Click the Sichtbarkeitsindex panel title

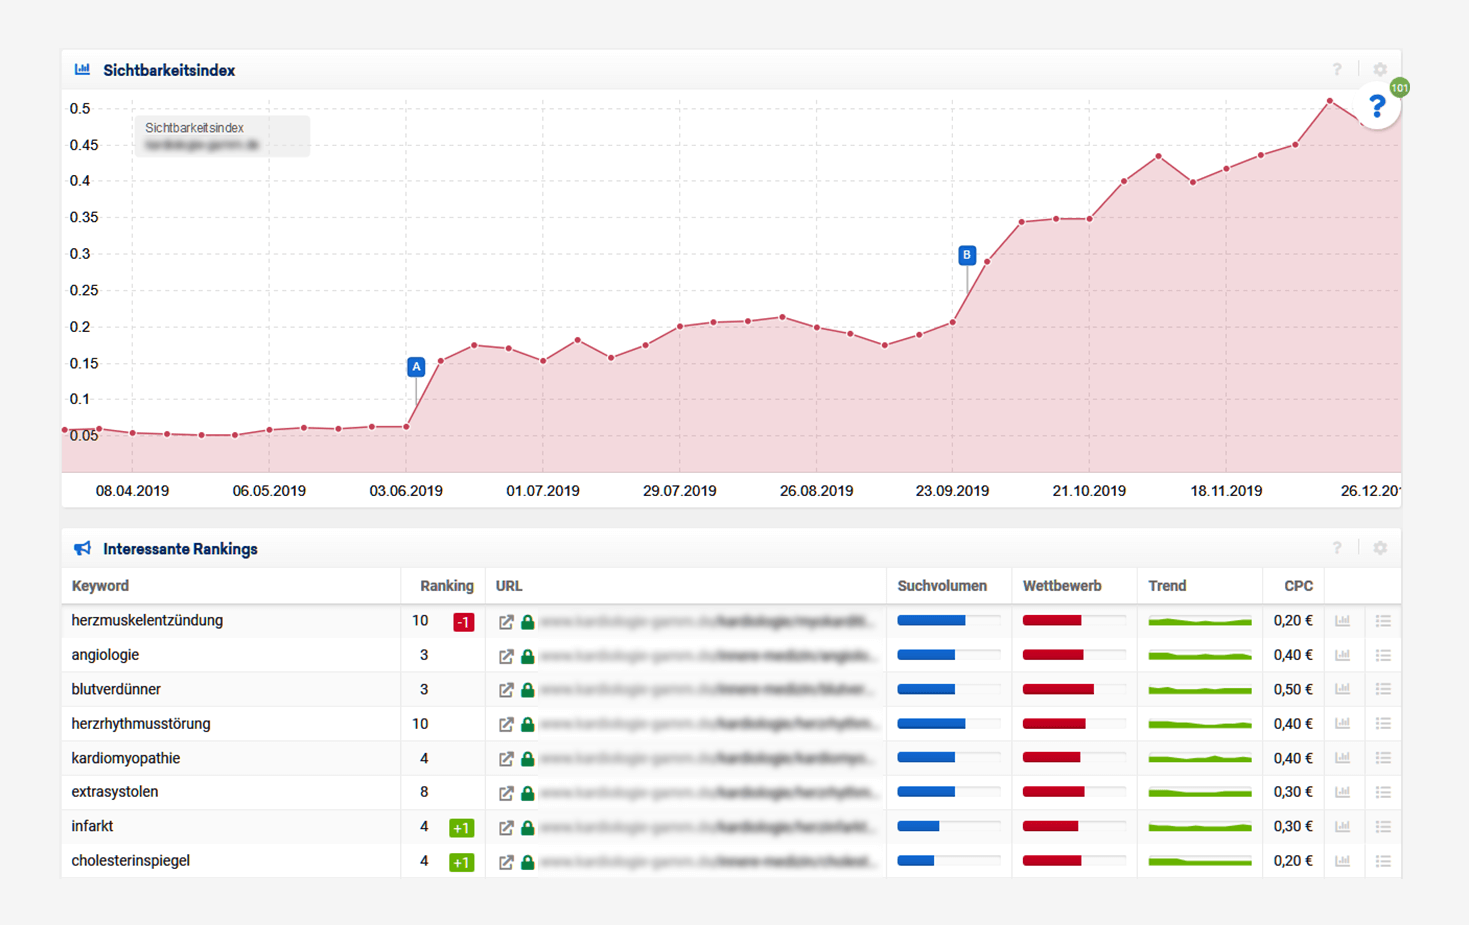(169, 70)
